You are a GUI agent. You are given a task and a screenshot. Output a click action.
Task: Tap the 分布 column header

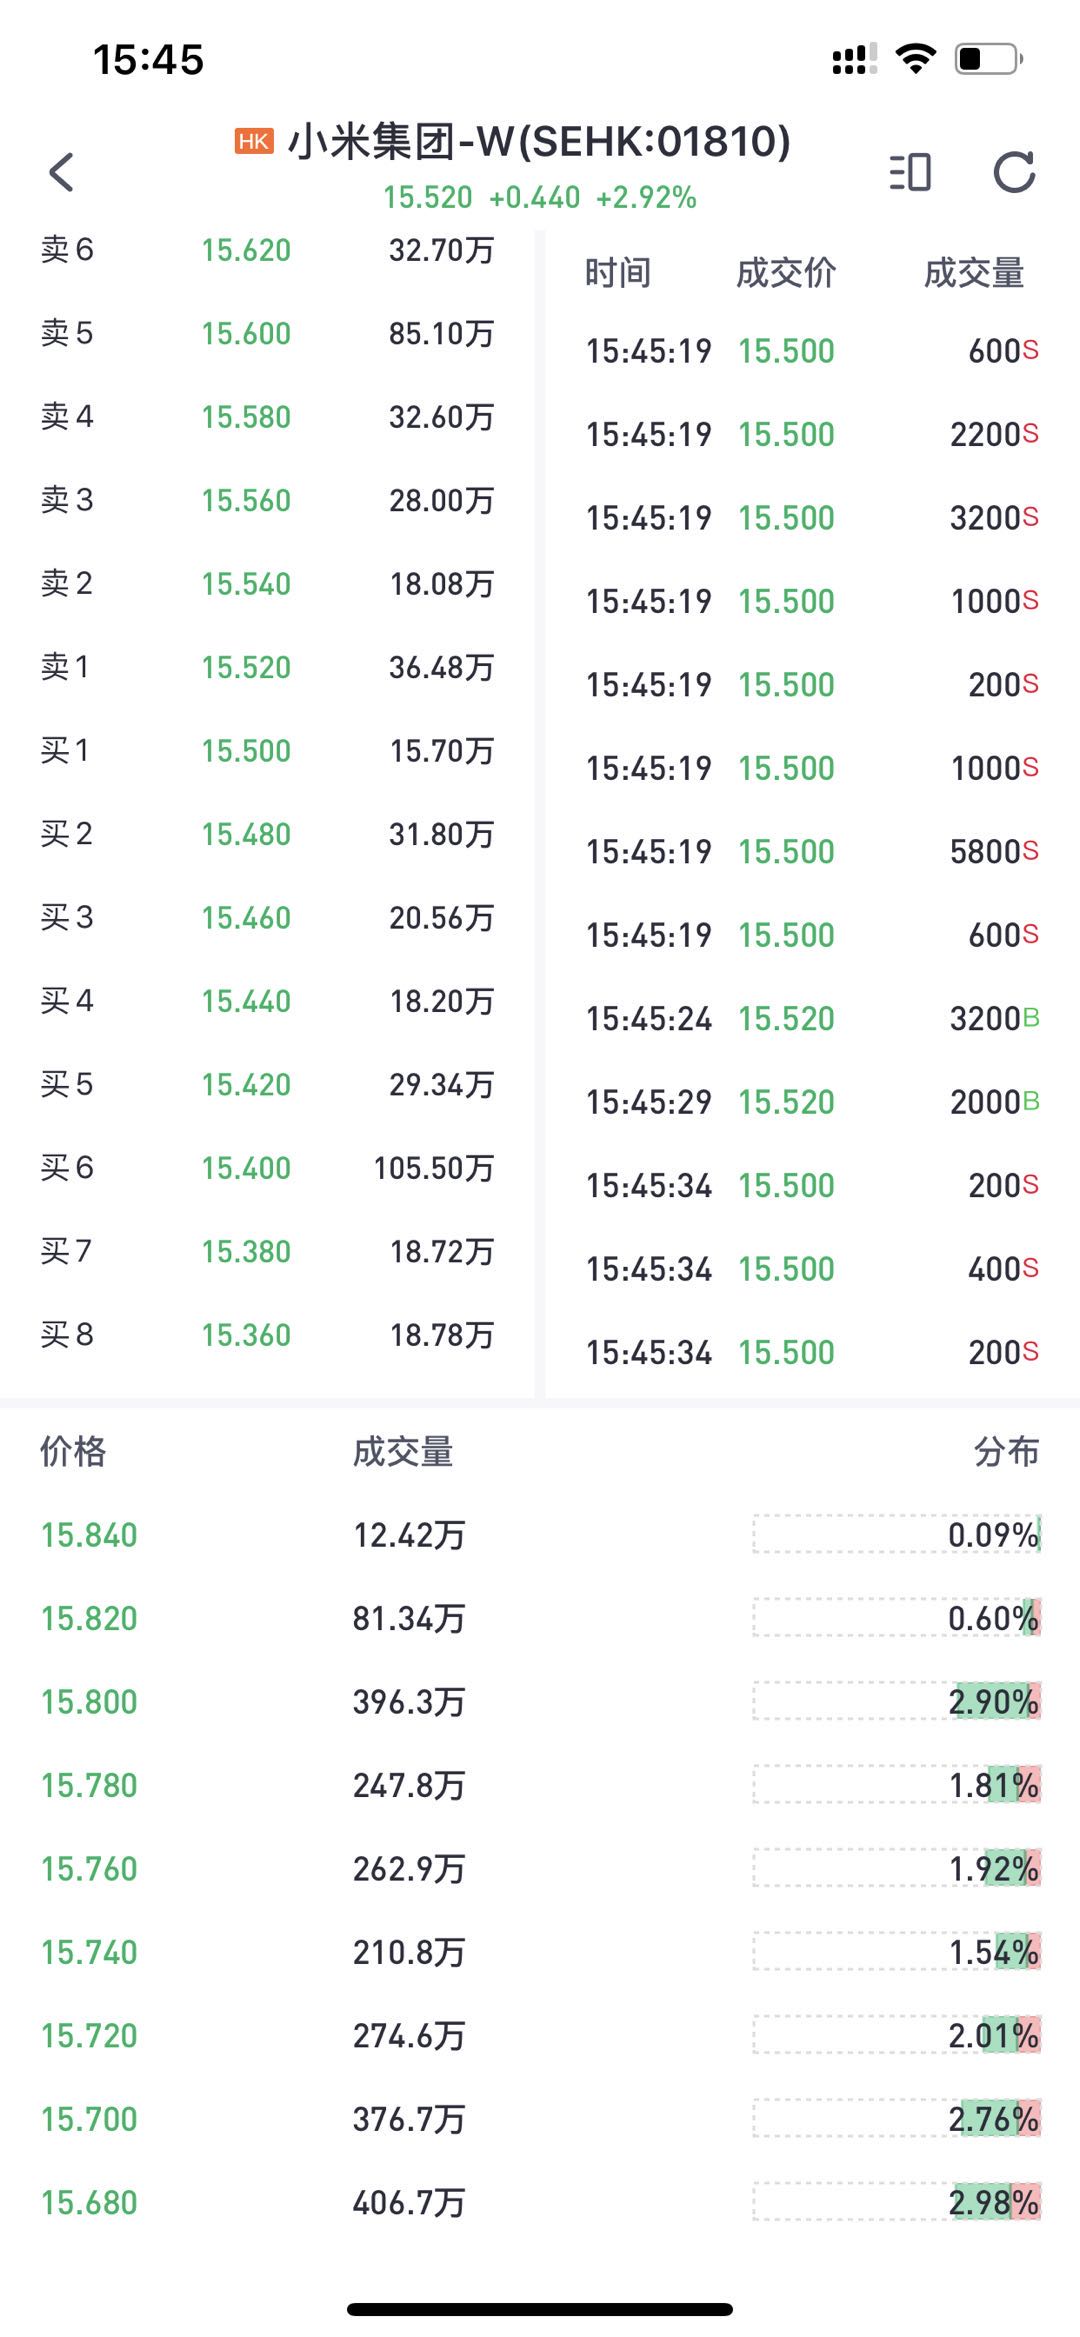click(1007, 1451)
